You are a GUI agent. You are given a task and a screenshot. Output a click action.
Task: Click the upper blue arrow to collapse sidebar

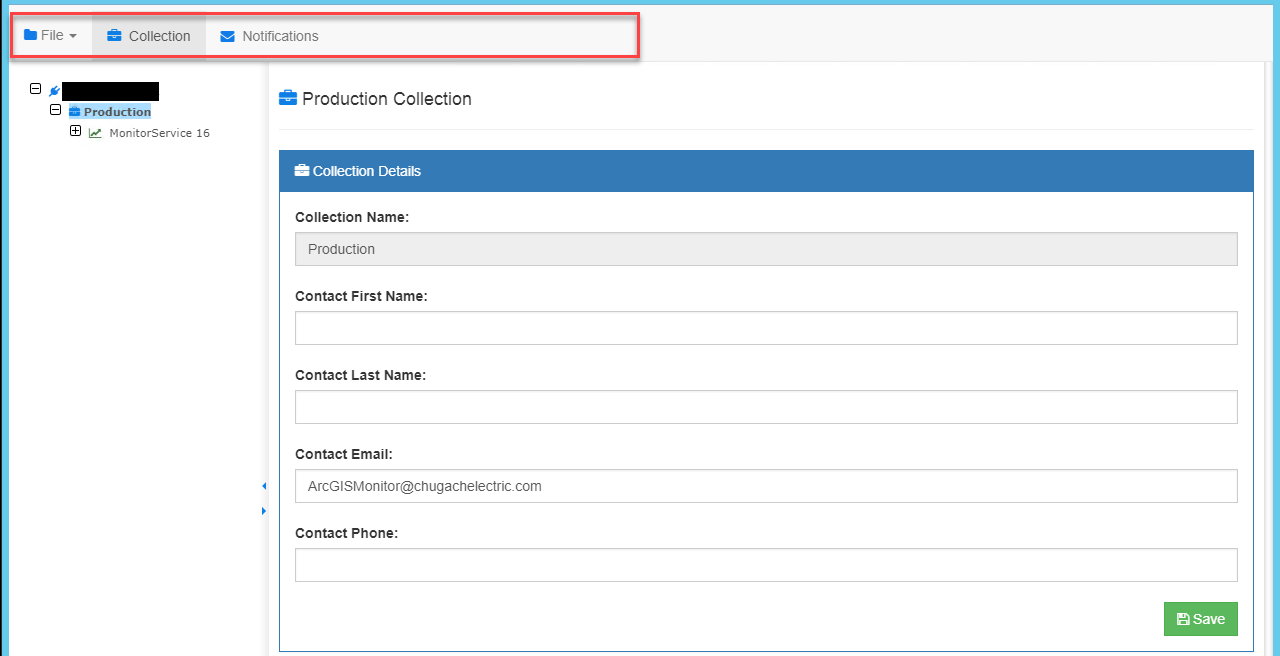click(263, 485)
